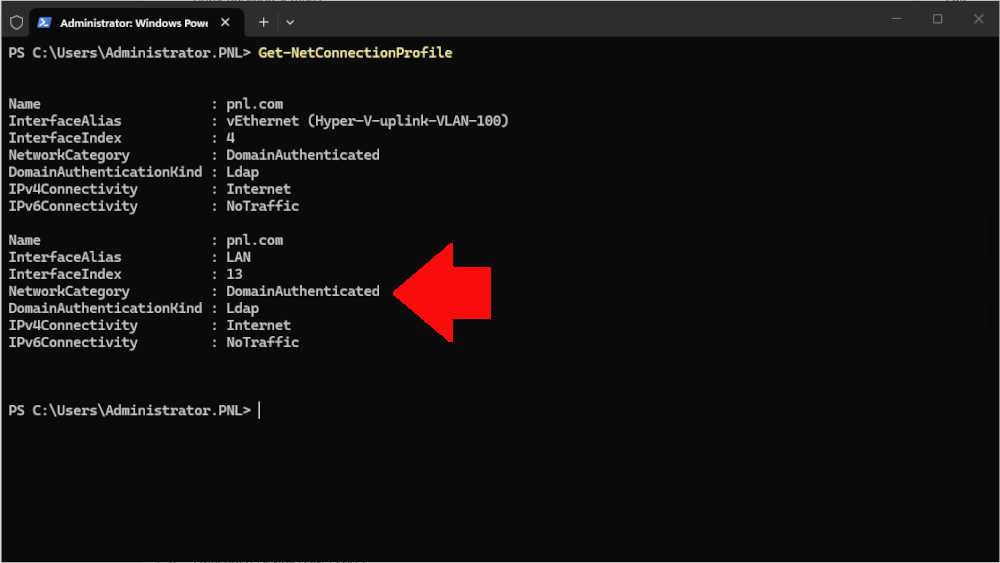This screenshot has height=563, width=1000.
Task: Expand the new tab profile dropdown chevron
Action: pos(290,22)
